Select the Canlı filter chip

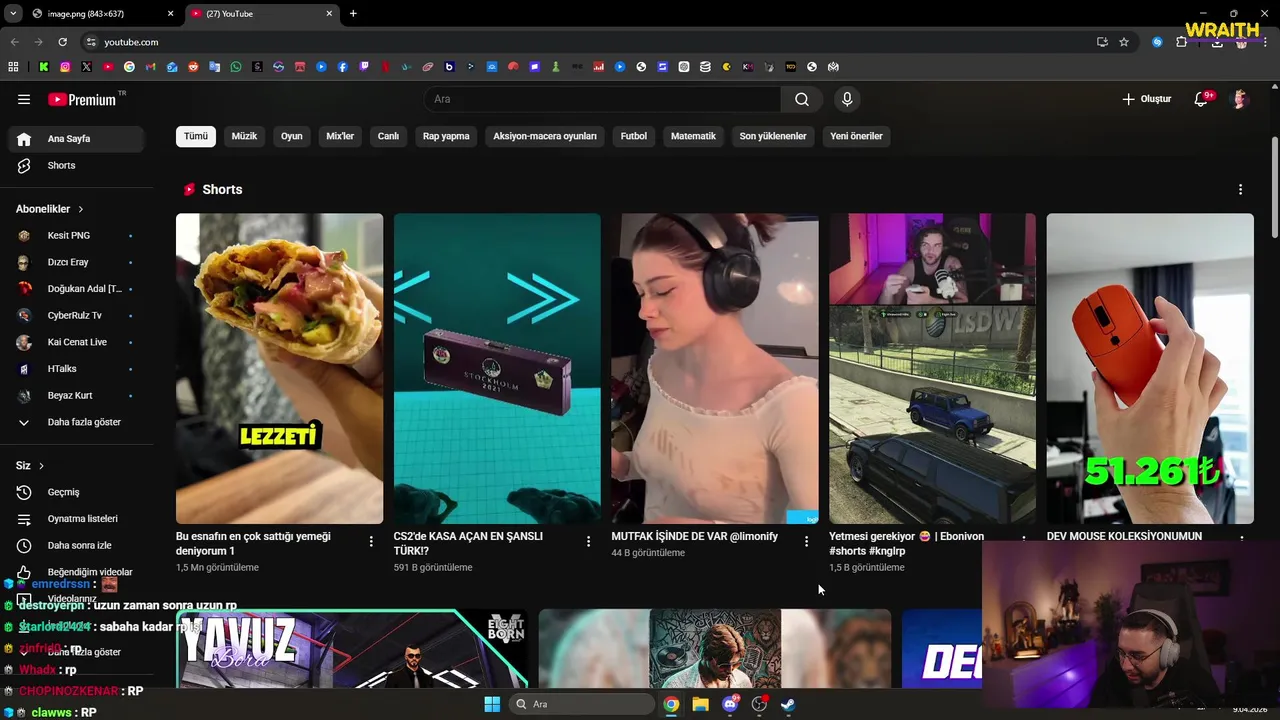click(388, 136)
